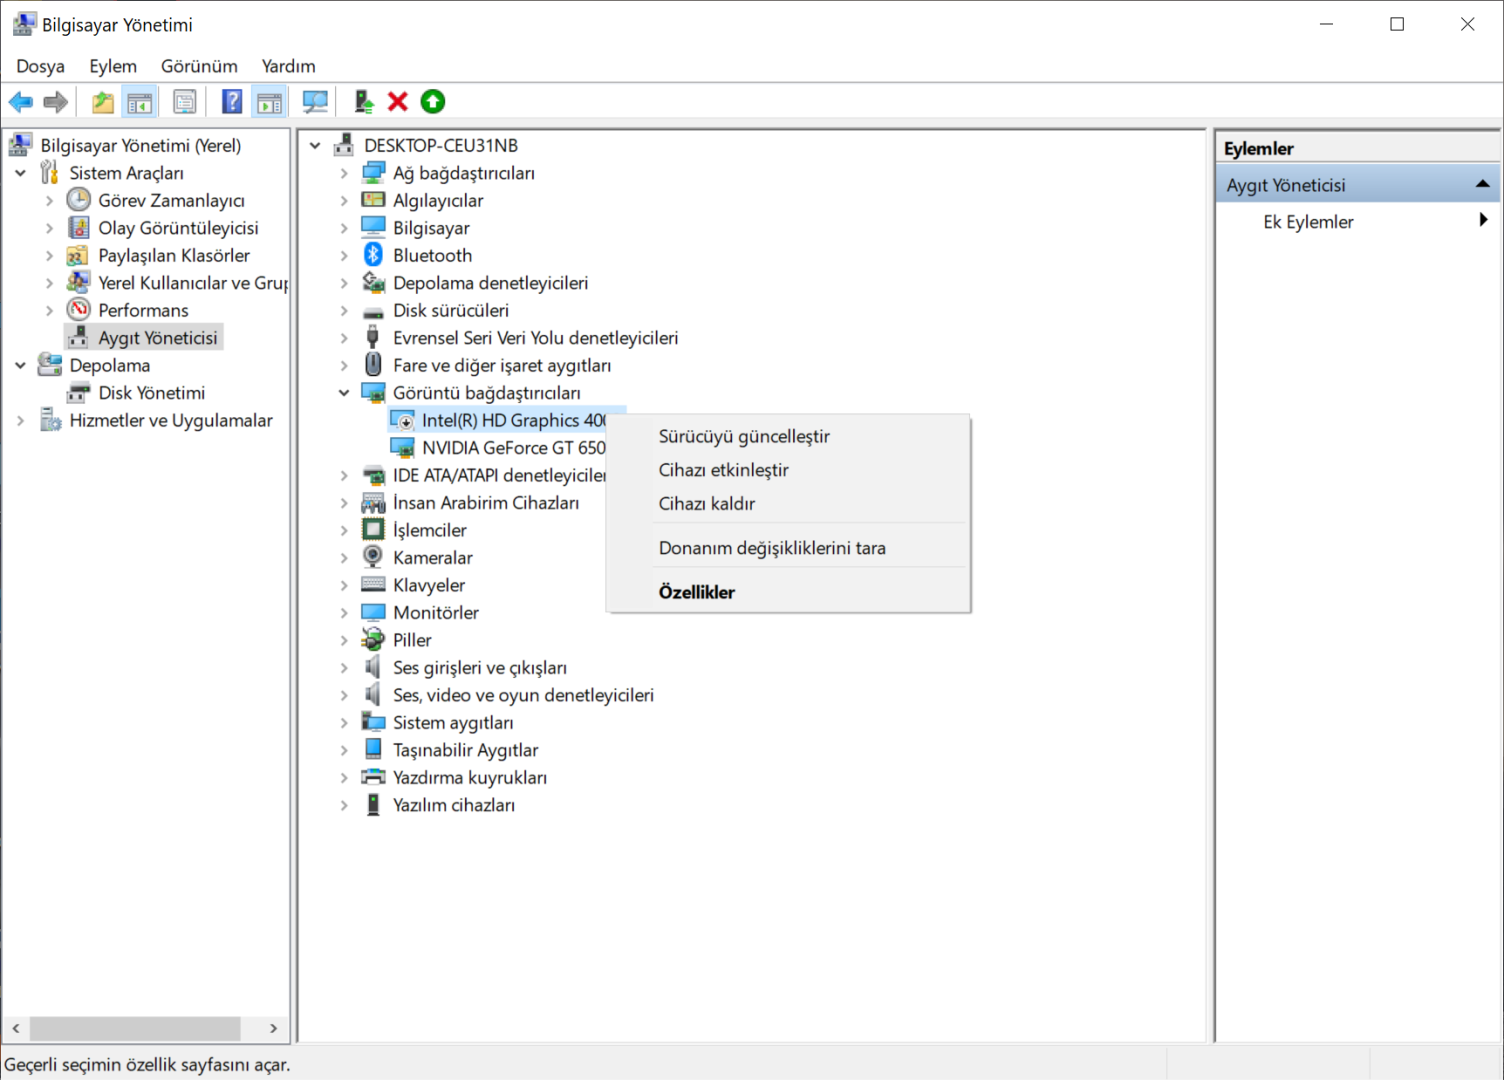
Task: Collapse the Depolama node in left tree
Action: coord(20,365)
